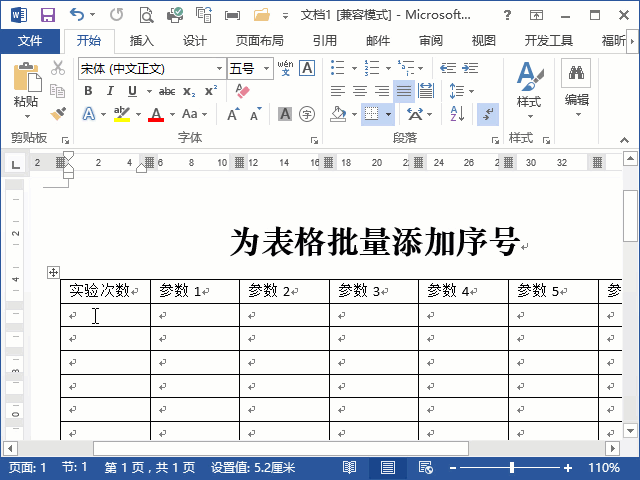Switch to the 审阅 tab
This screenshot has height=480, width=640.
tap(431, 40)
